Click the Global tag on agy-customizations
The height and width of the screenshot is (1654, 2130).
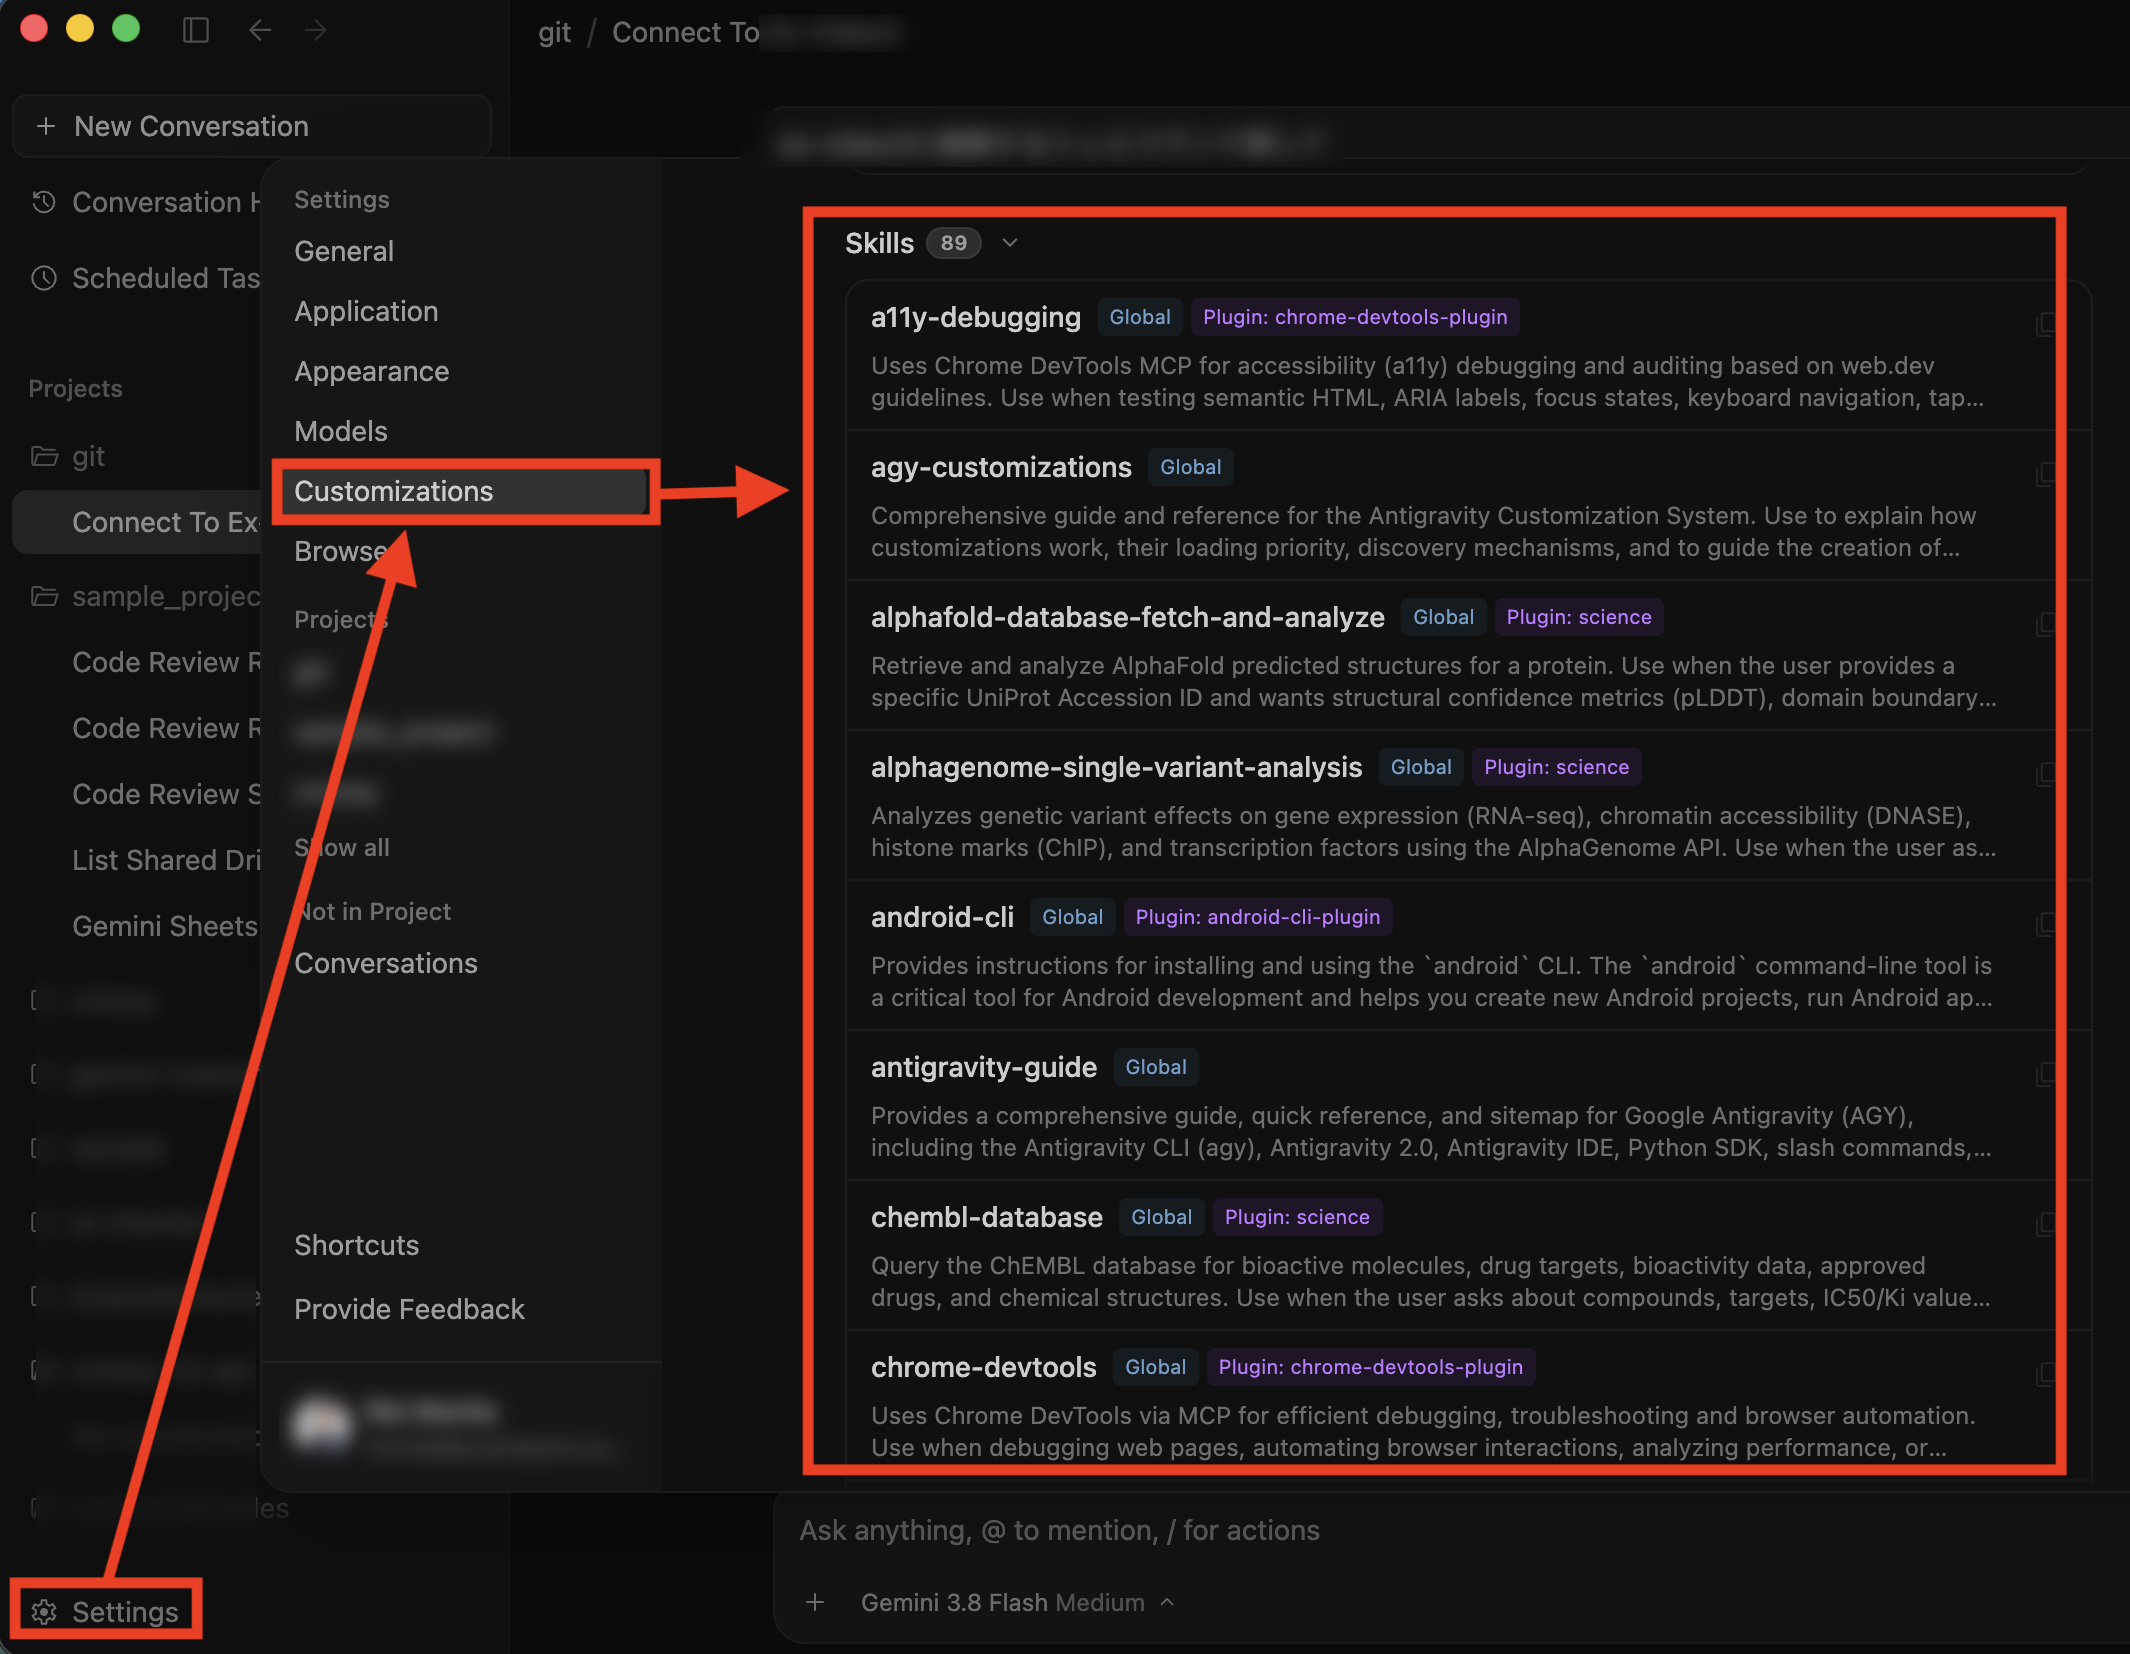pos(1190,467)
